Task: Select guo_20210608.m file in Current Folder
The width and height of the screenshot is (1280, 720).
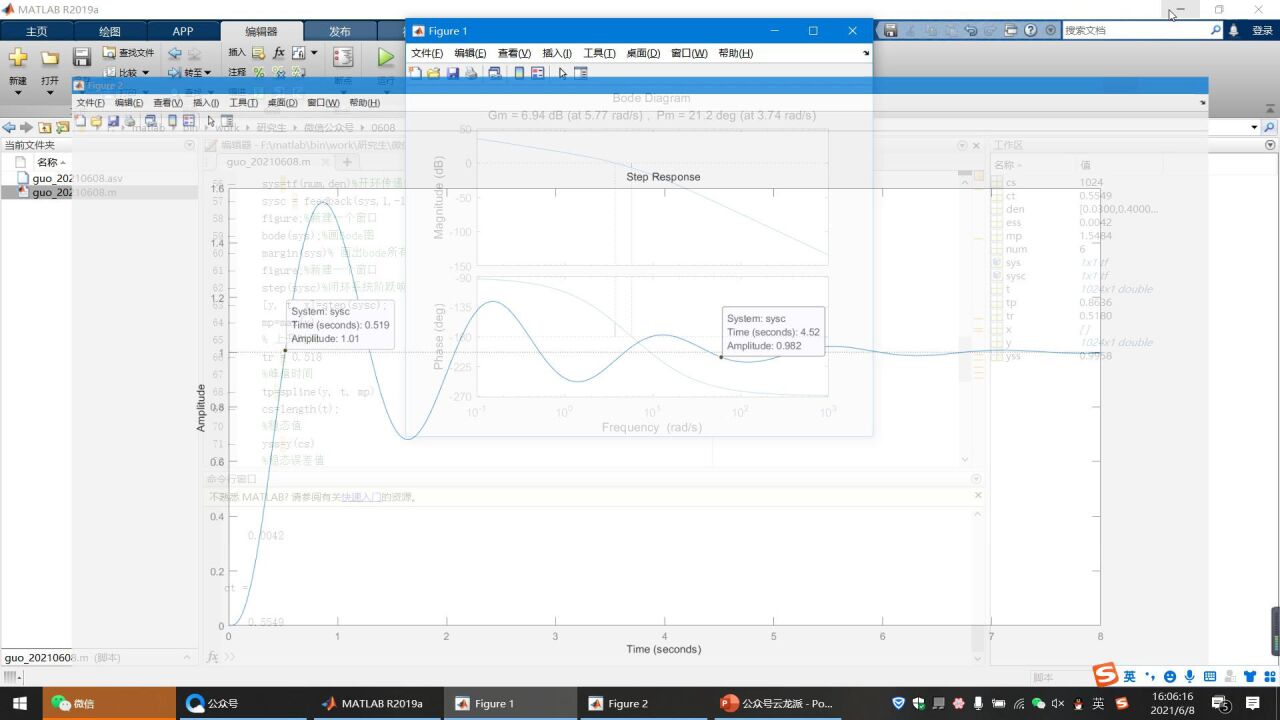Action: coord(74,192)
